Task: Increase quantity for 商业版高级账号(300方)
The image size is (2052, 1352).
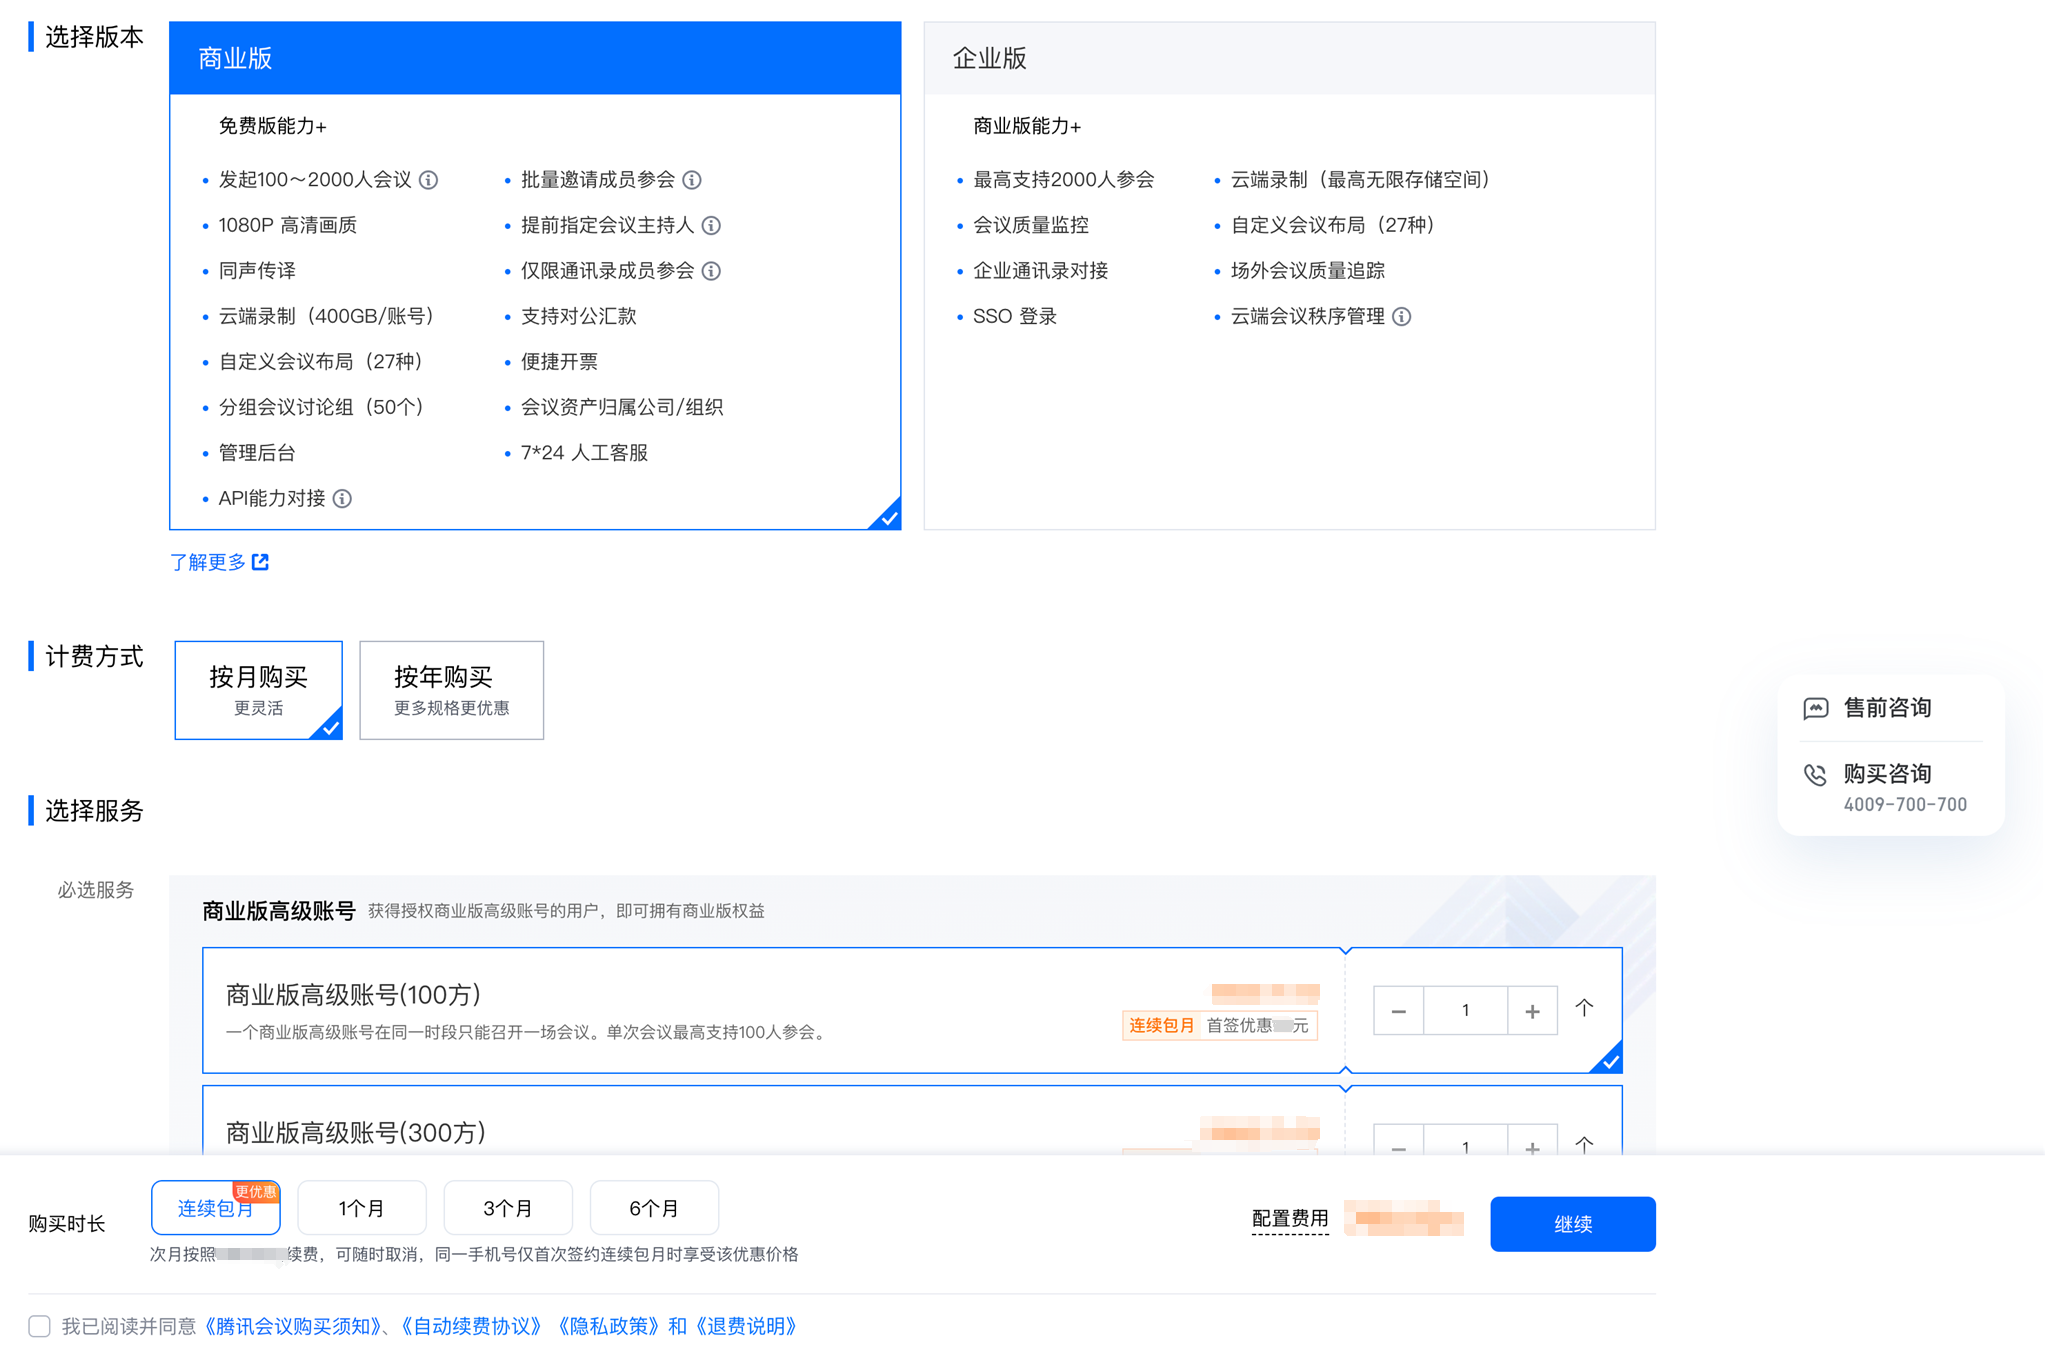Action: pyautogui.click(x=1532, y=1142)
